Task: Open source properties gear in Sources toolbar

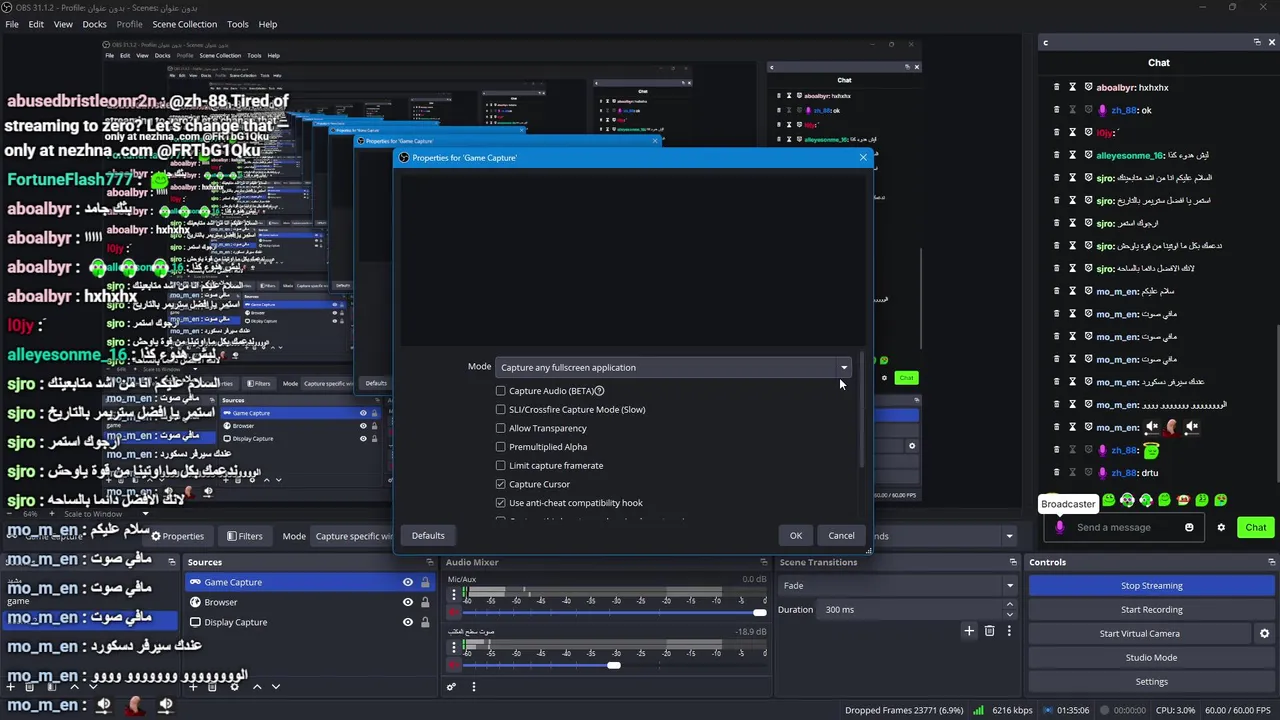Action: [236, 687]
